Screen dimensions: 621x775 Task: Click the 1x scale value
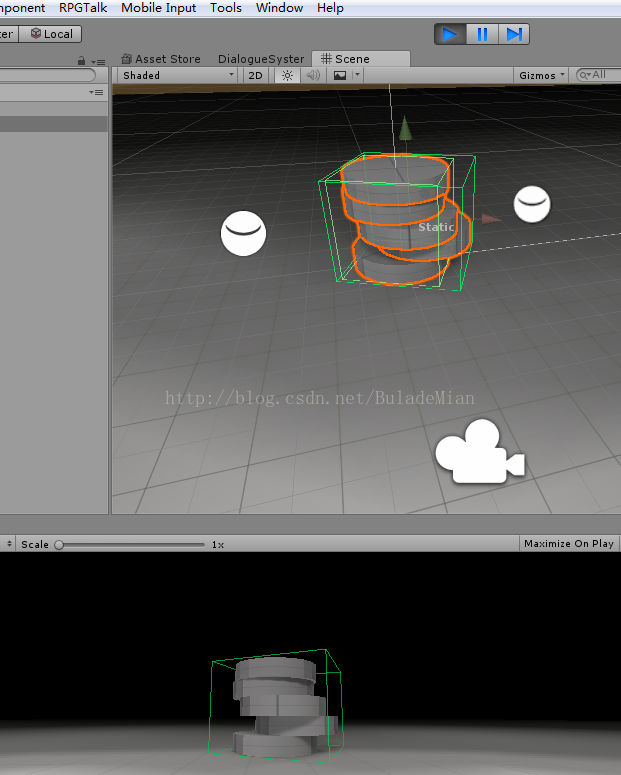pos(218,545)
